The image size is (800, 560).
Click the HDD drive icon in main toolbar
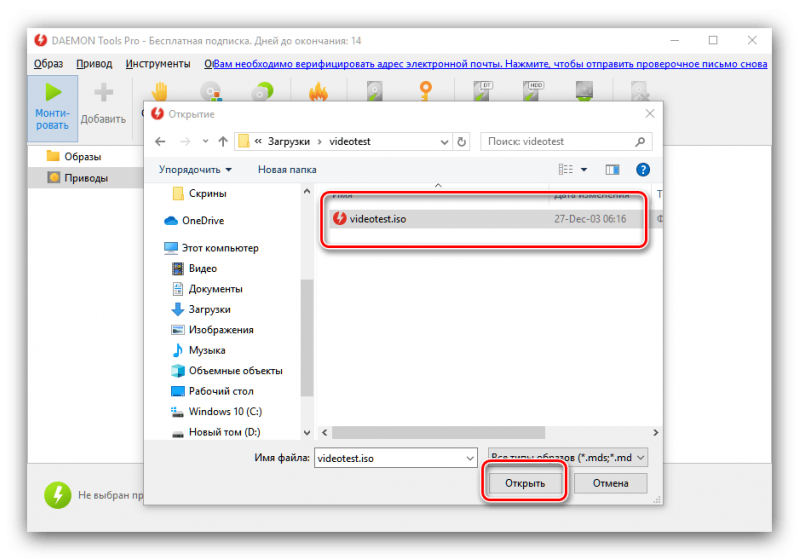tap(533, 91)
